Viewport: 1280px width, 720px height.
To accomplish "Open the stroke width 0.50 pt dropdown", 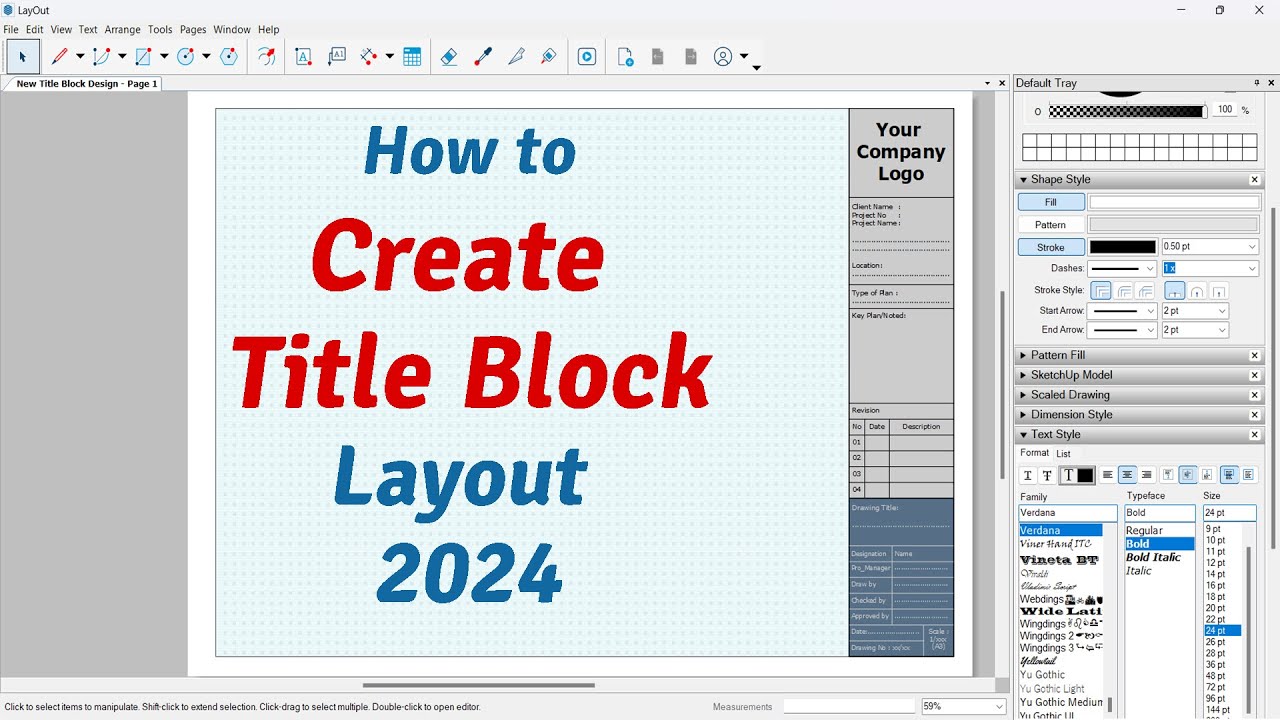I will click(x=1252, y=247).
